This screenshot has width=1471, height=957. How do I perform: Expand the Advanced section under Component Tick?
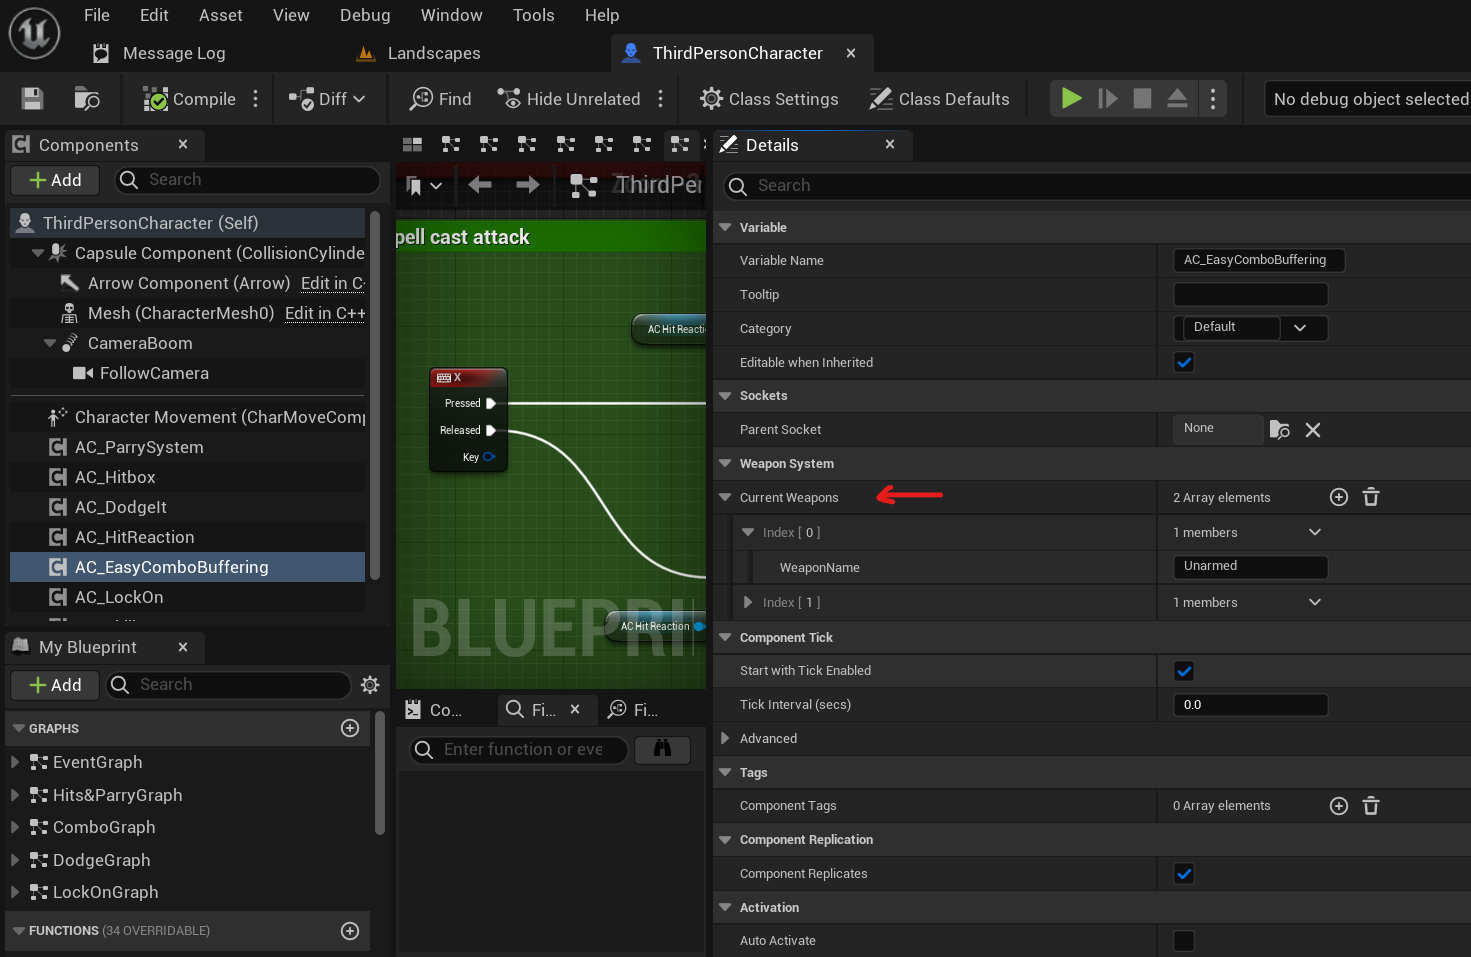pyautogui.click(x=725, y=738)
